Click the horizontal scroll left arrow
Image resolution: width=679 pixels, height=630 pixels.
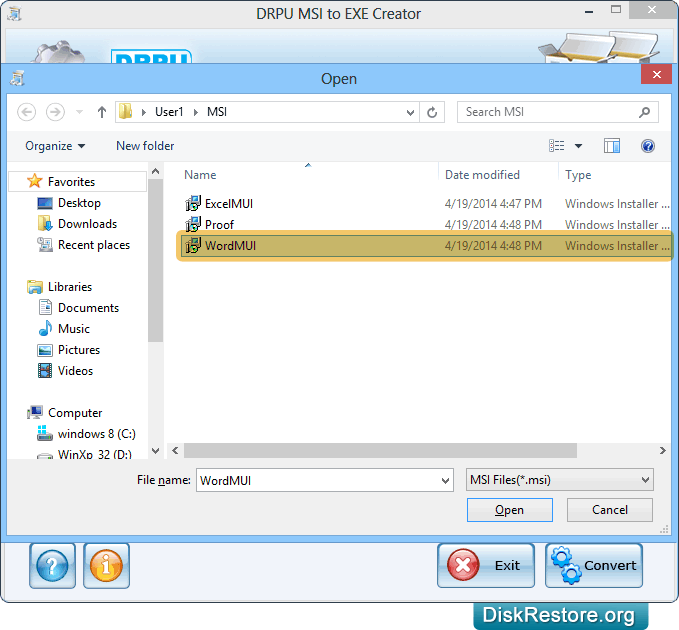pos(175,450)
